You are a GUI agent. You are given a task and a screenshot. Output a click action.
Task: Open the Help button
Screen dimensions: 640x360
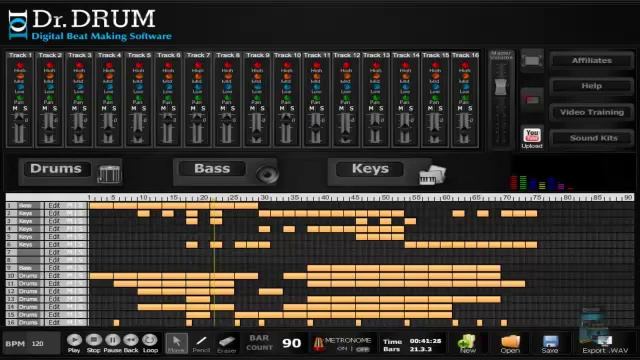[x=591, y=86]
